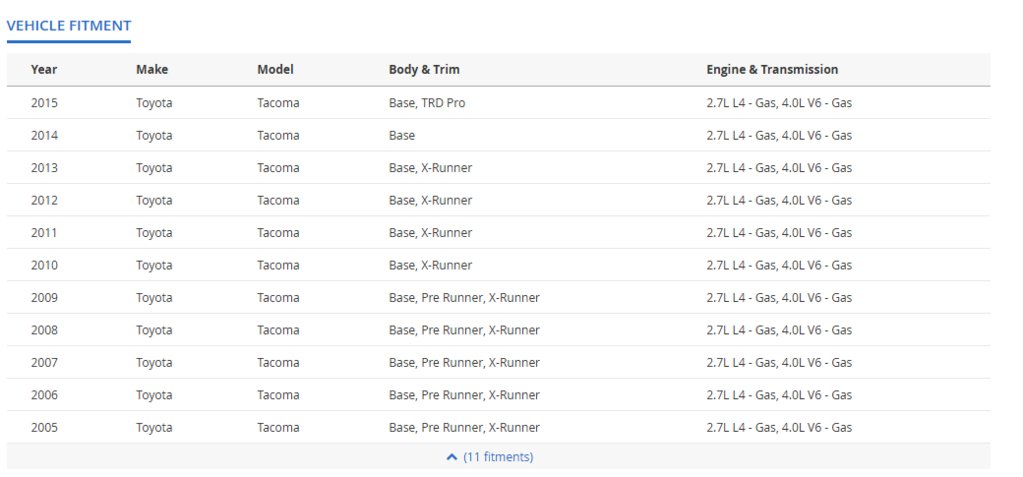Viewport: 1023px width, 477px height.
Task: Click 'Base, Pre Runner, X-Runner' in 2008 row
Action: (x=465, y=330)
